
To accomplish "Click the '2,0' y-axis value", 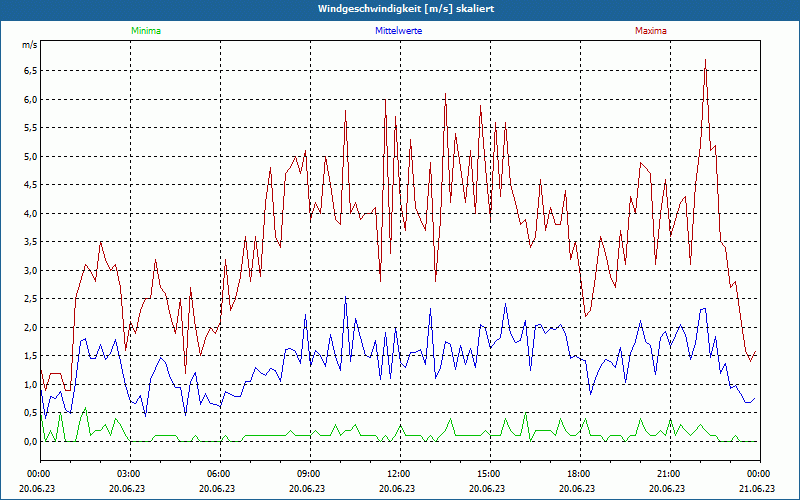I will pos(31,328).
